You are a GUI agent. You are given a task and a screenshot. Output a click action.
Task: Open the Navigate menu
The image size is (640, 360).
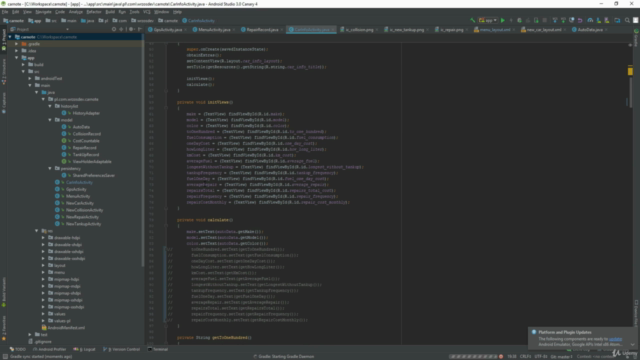[43, 12]
